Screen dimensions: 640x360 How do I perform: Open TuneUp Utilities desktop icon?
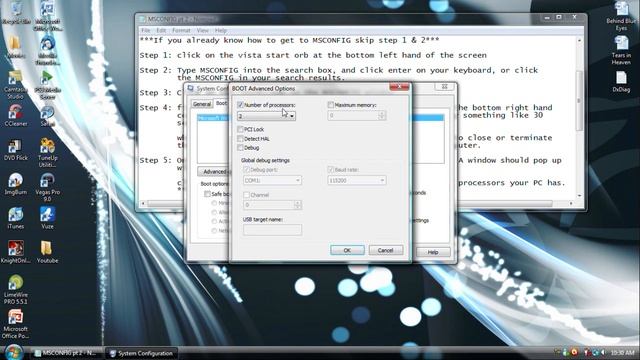point(47,153)
